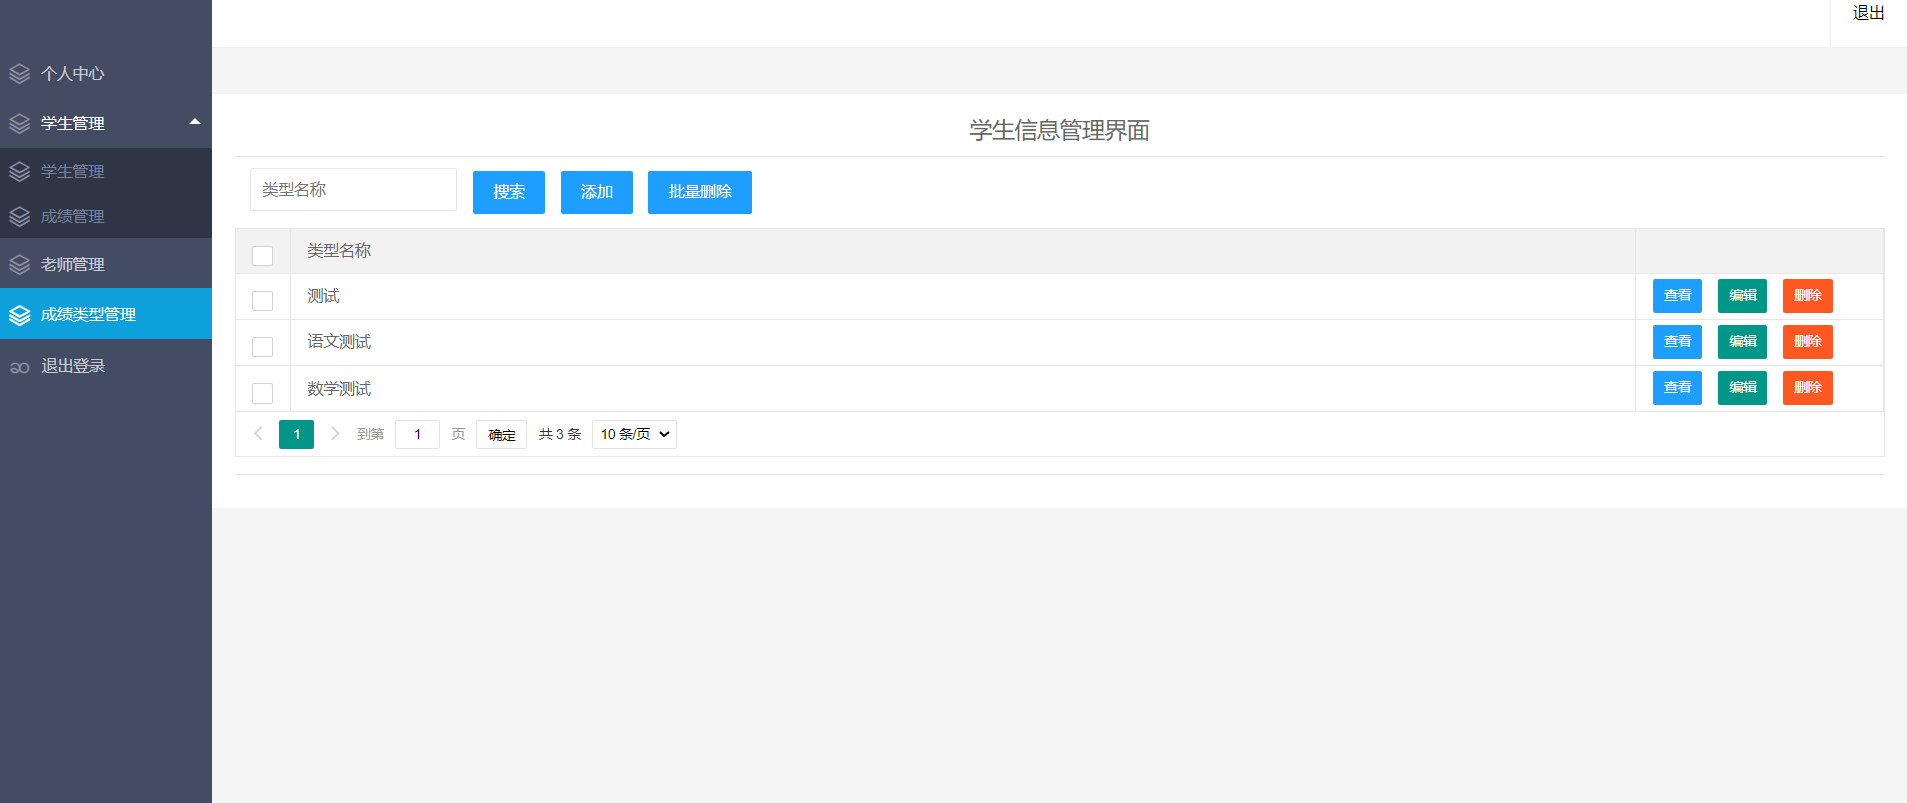This screenshot has height=803, width=1907.
Task: Click 查看 for the 测试 row
Action: point(1677,296)
